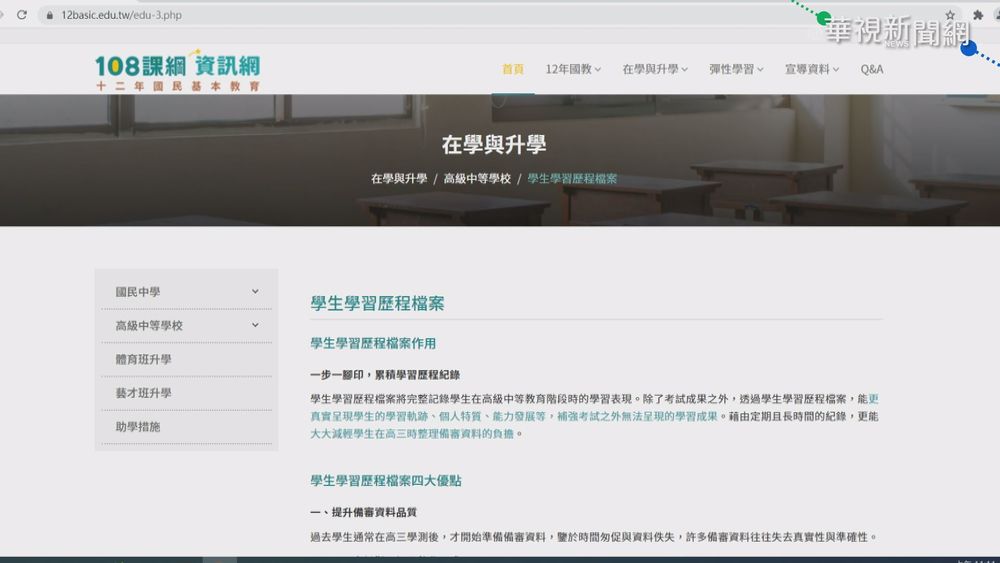Click the 108課綱資訊網 logo

click(x=178, y=71)
